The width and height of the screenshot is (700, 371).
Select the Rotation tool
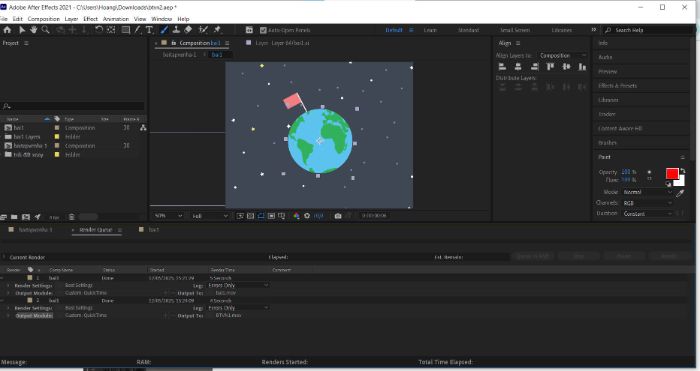(x=99, y=30)
